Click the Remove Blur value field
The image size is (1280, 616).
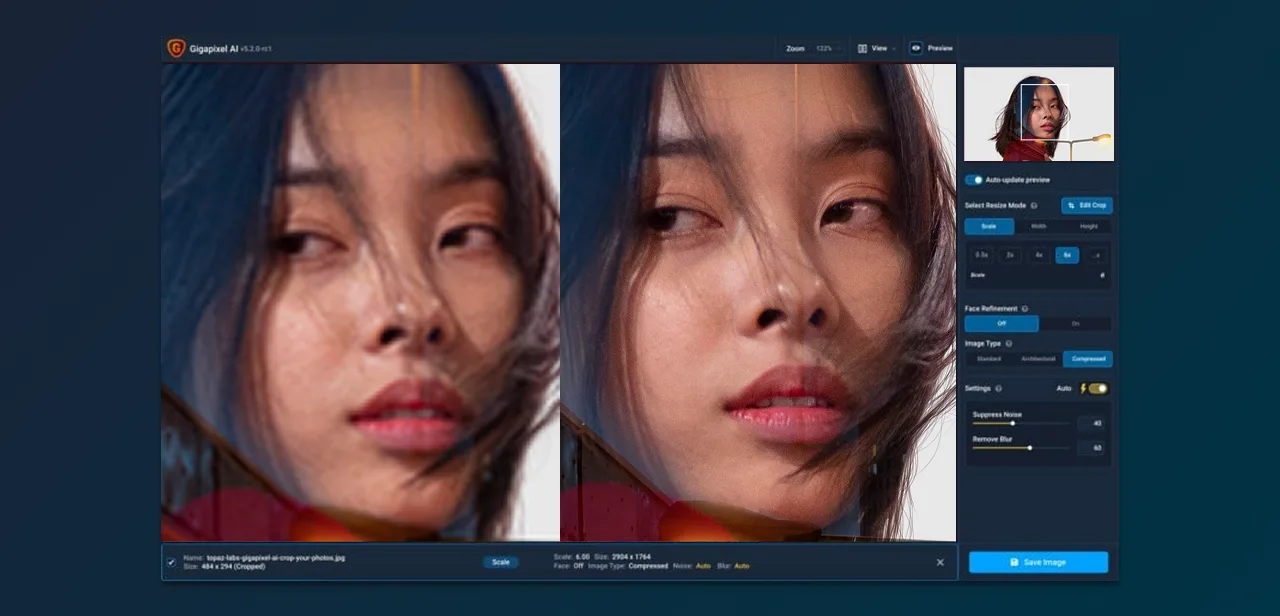coord(1091,448)
